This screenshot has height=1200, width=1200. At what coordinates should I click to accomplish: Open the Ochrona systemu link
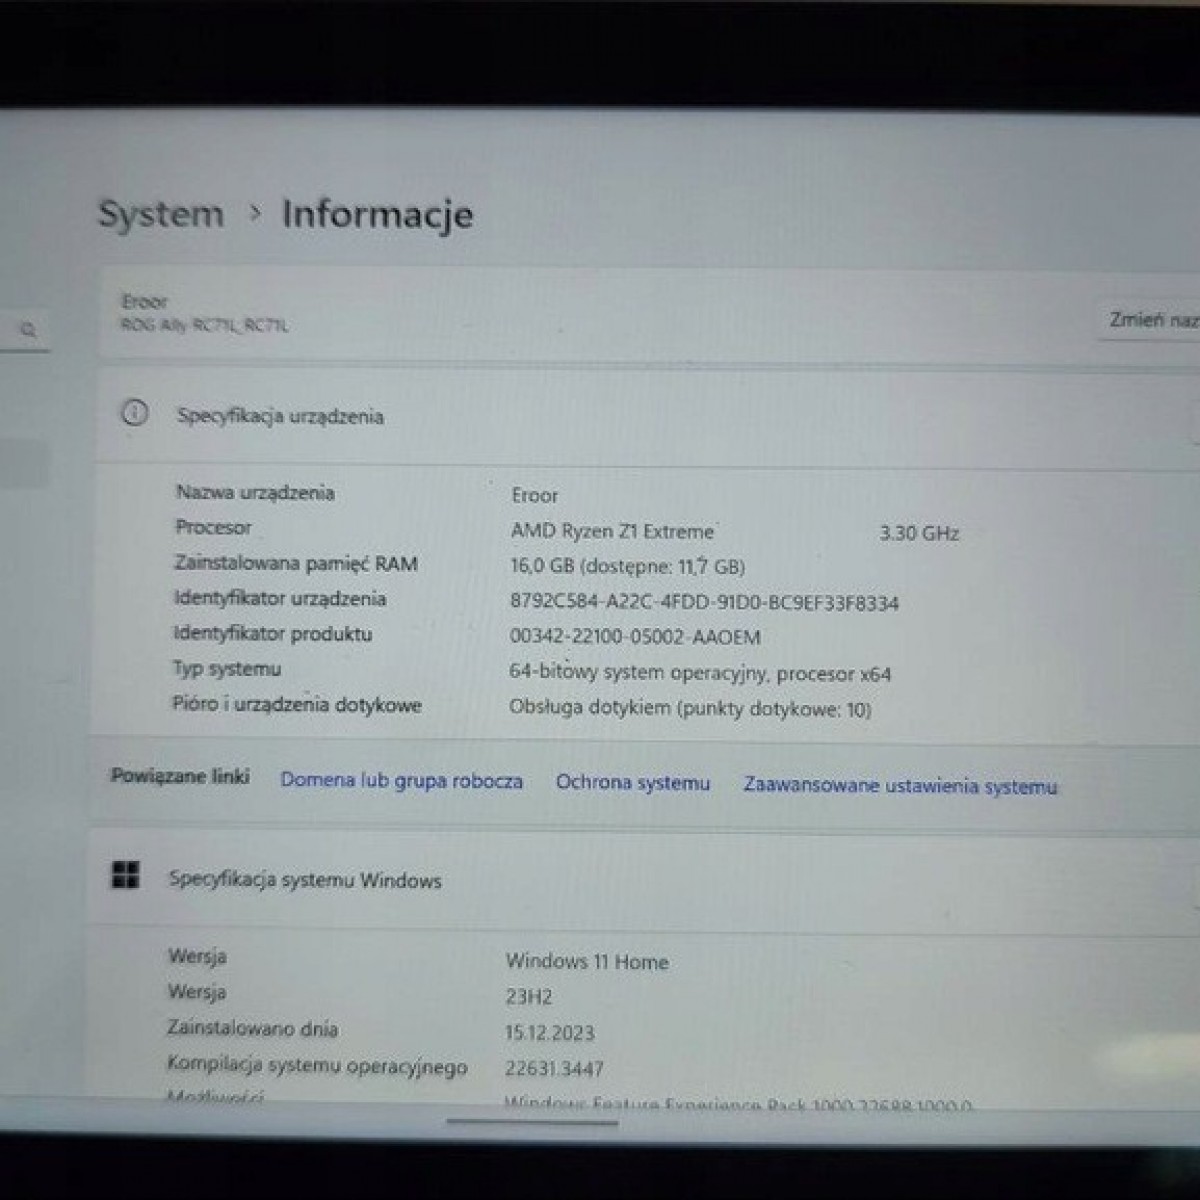coord(632,783)
